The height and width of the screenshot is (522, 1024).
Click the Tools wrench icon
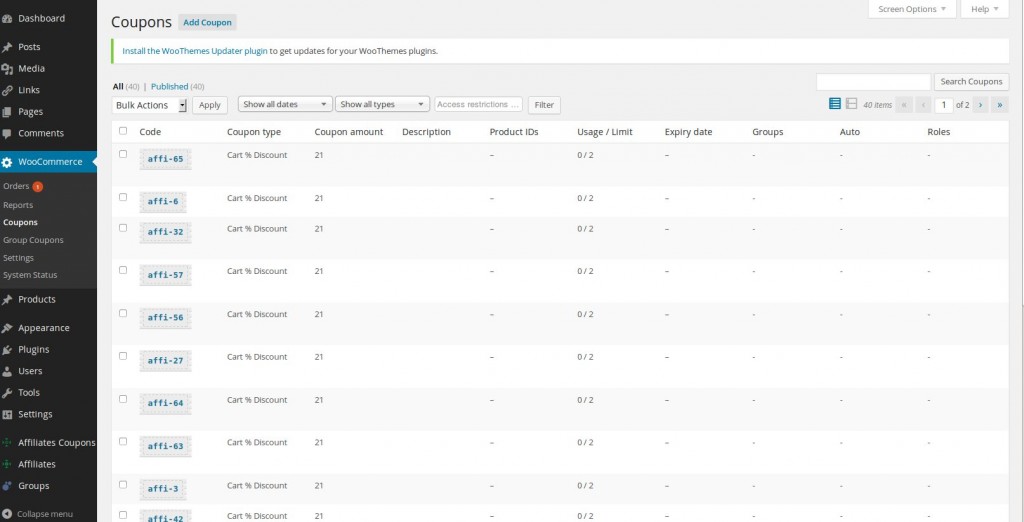point(8,393)
